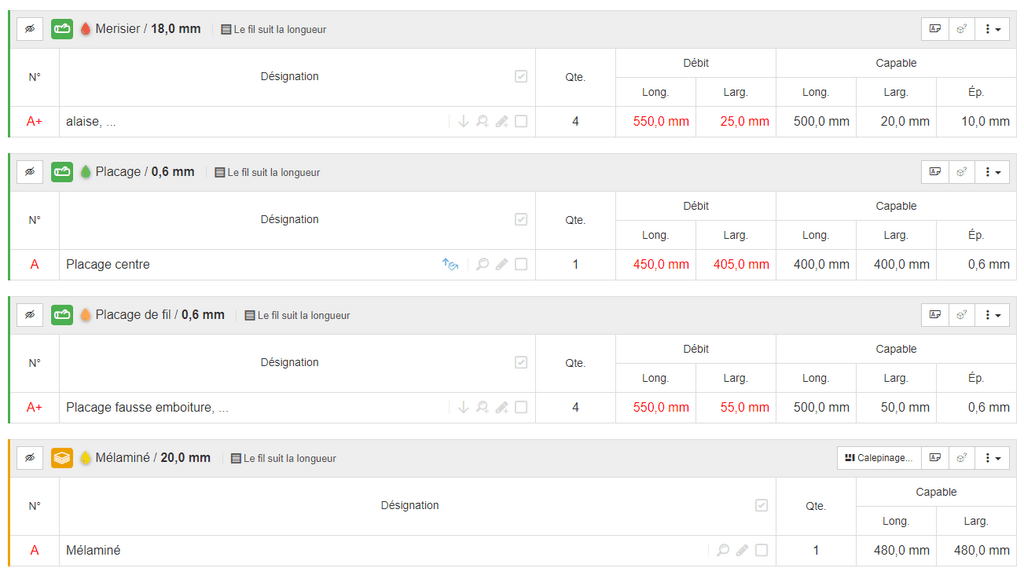The image size is (1024, 579).
Task: Click the red drop color for Merisier
Action: click(x=85, y=29)
